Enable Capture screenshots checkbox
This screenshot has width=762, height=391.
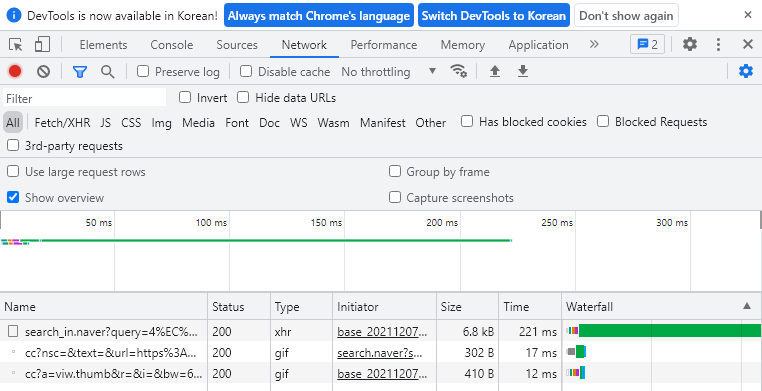click(x=395, y=197)
